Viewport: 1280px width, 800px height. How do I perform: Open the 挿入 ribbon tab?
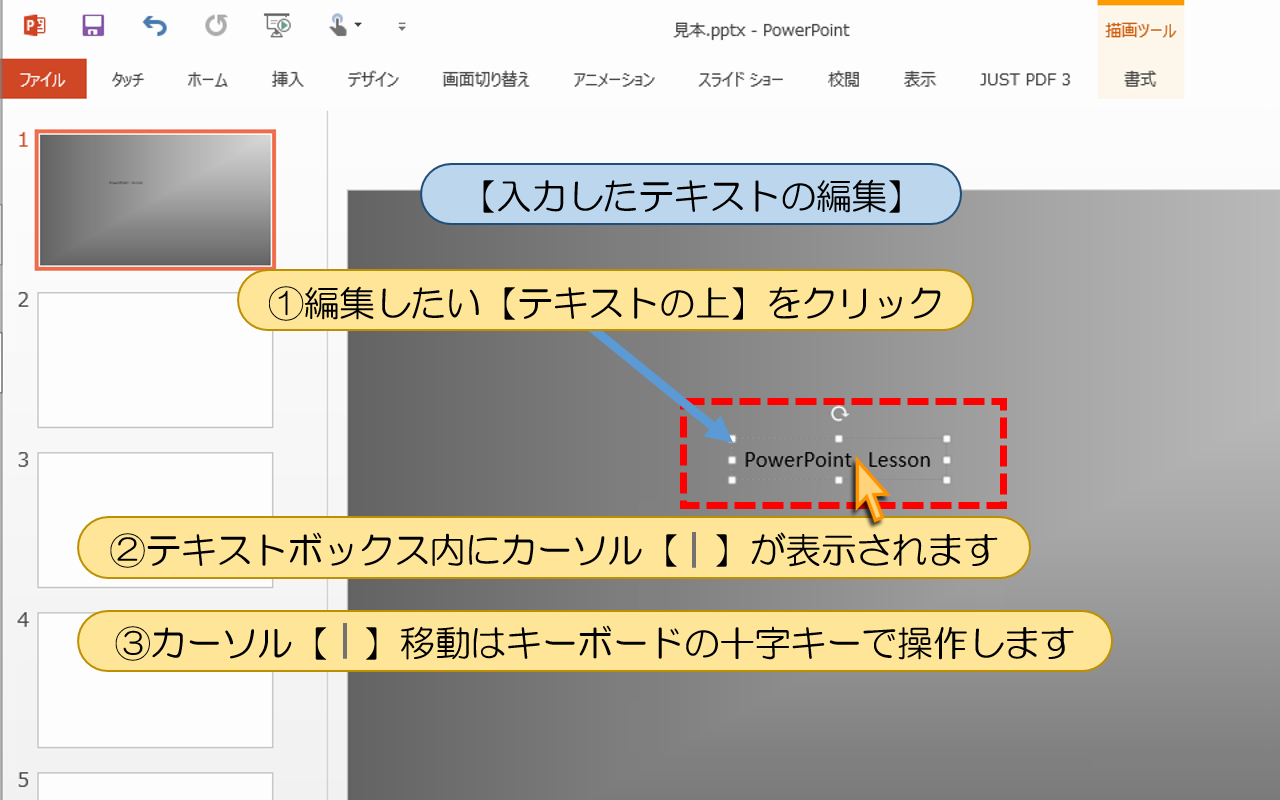287,80
